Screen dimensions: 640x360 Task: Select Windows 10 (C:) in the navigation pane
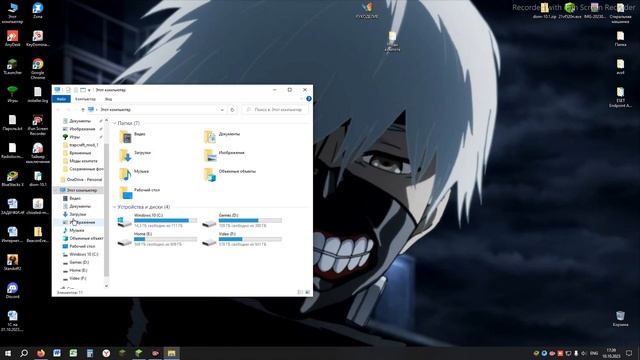(80, 254)
